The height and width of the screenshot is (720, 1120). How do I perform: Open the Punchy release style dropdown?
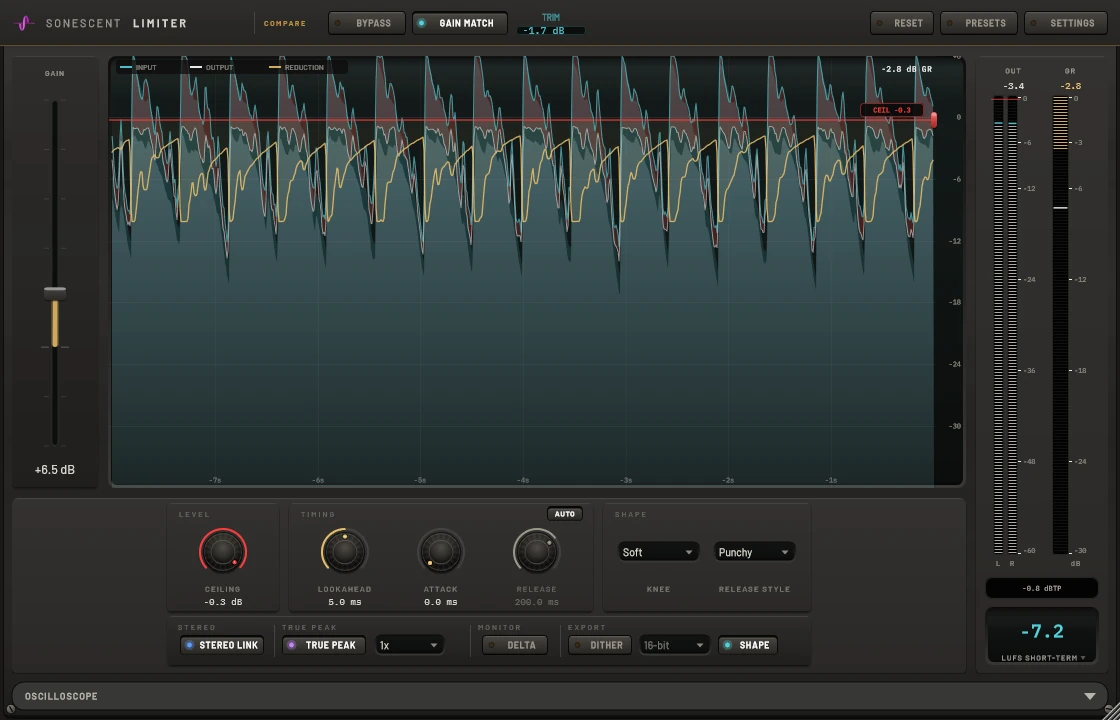[x=754, y=552]
